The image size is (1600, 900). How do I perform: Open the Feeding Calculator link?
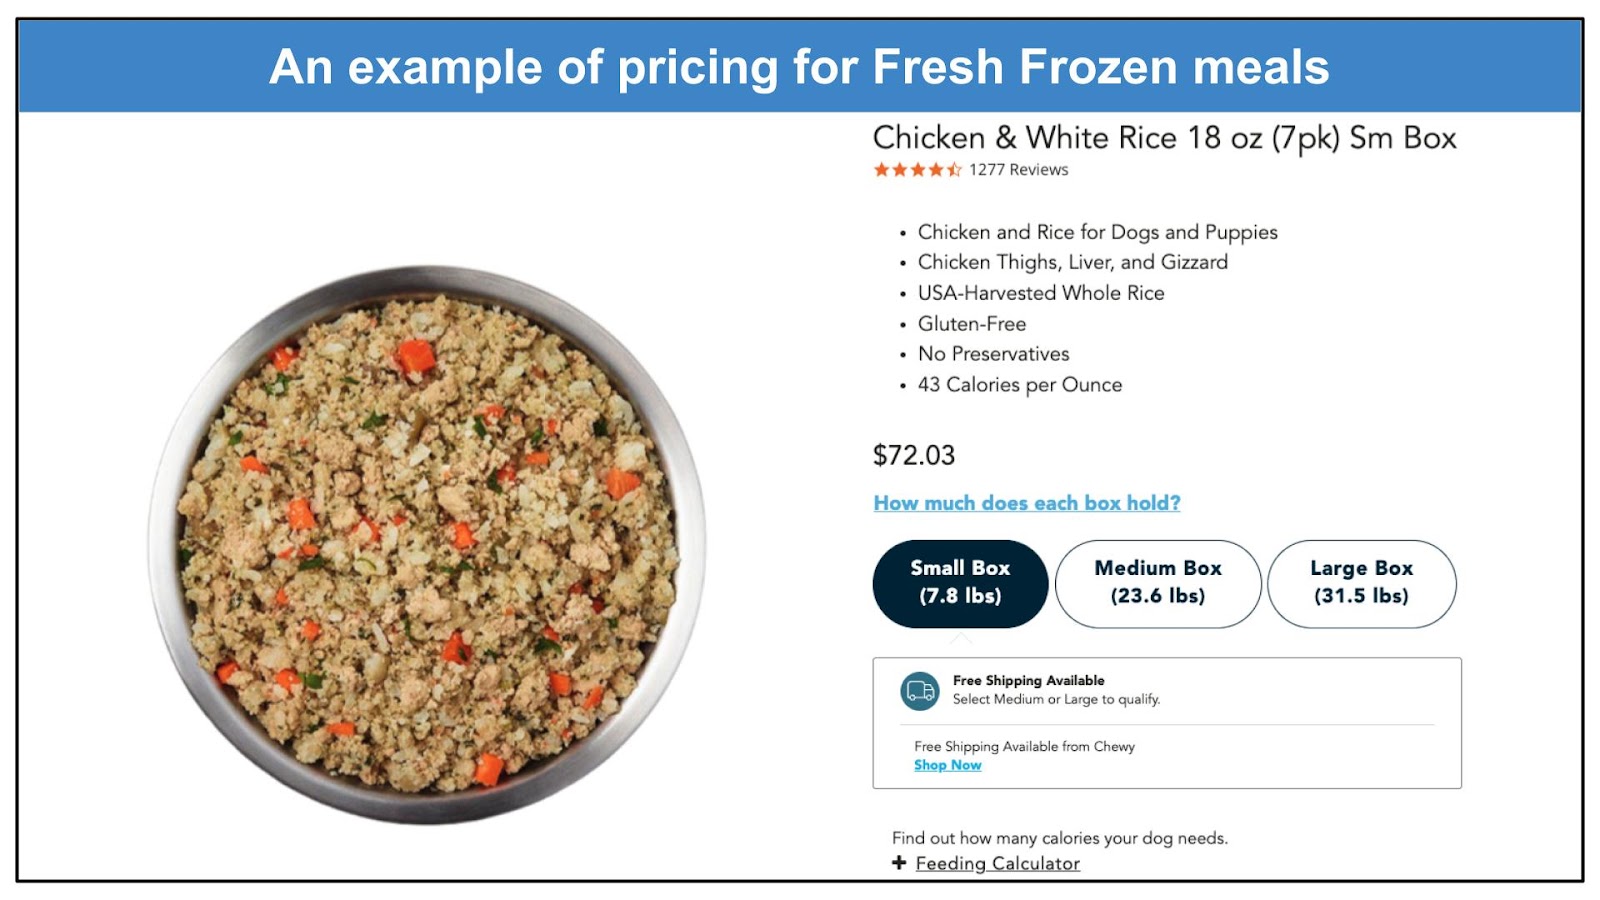point(997,863)
